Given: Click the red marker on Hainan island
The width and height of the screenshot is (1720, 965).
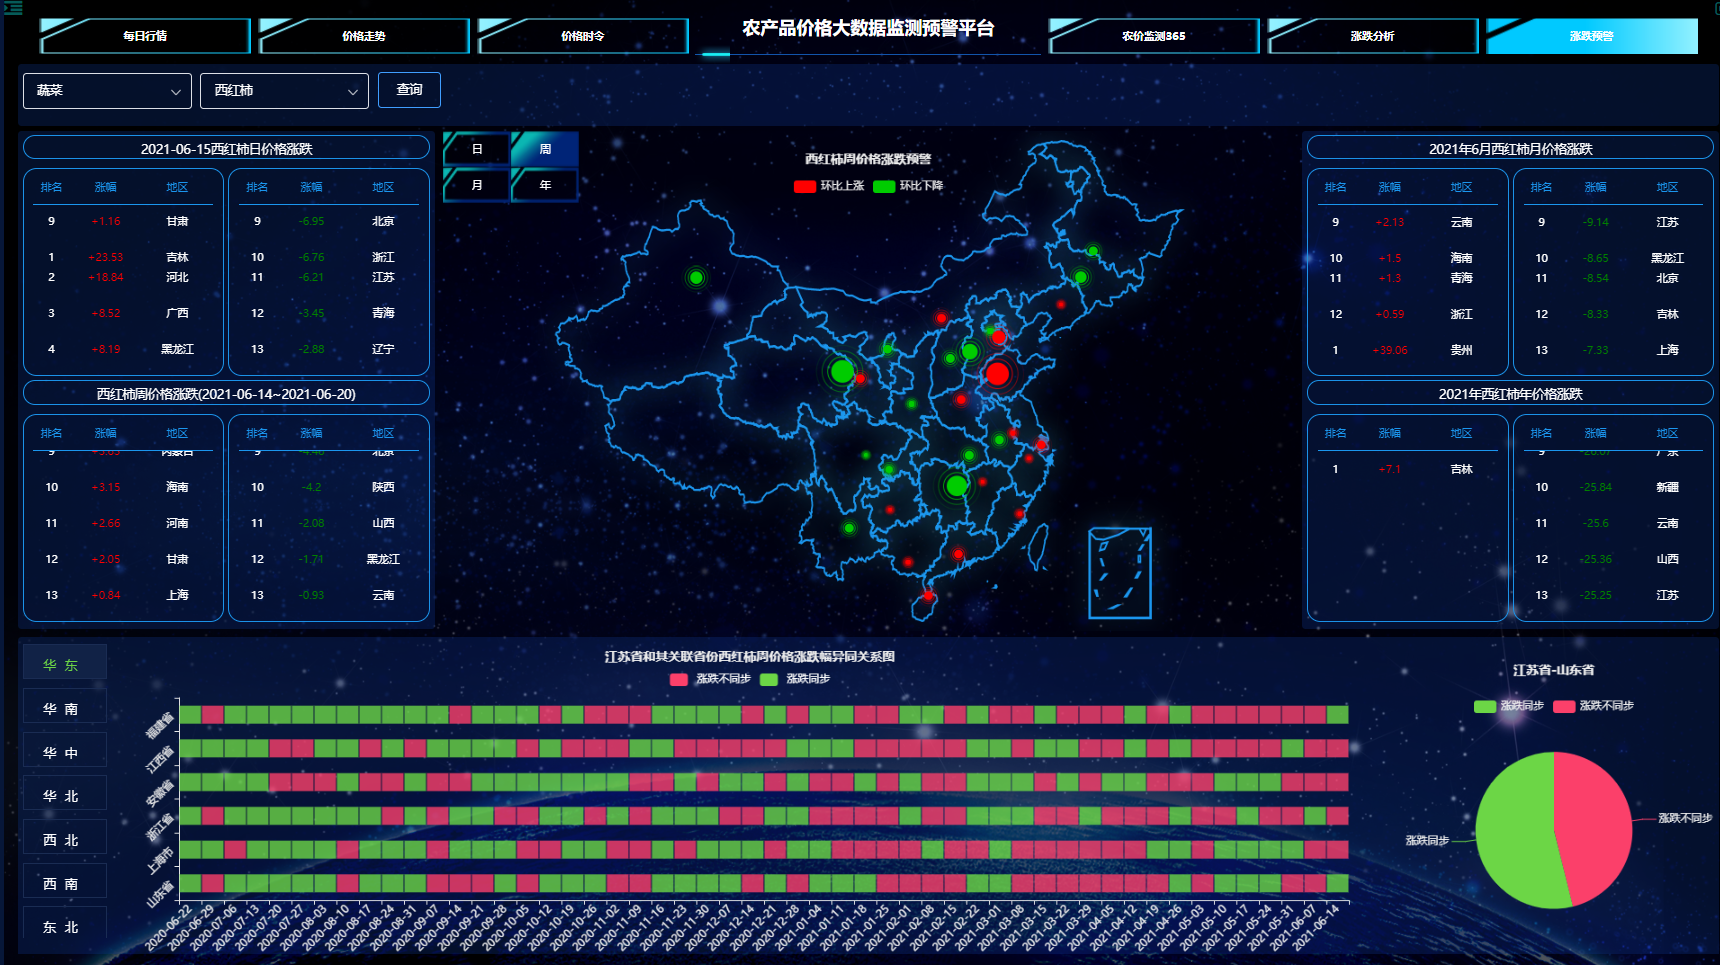Looking at the screenshot, I should pos(927,596).
